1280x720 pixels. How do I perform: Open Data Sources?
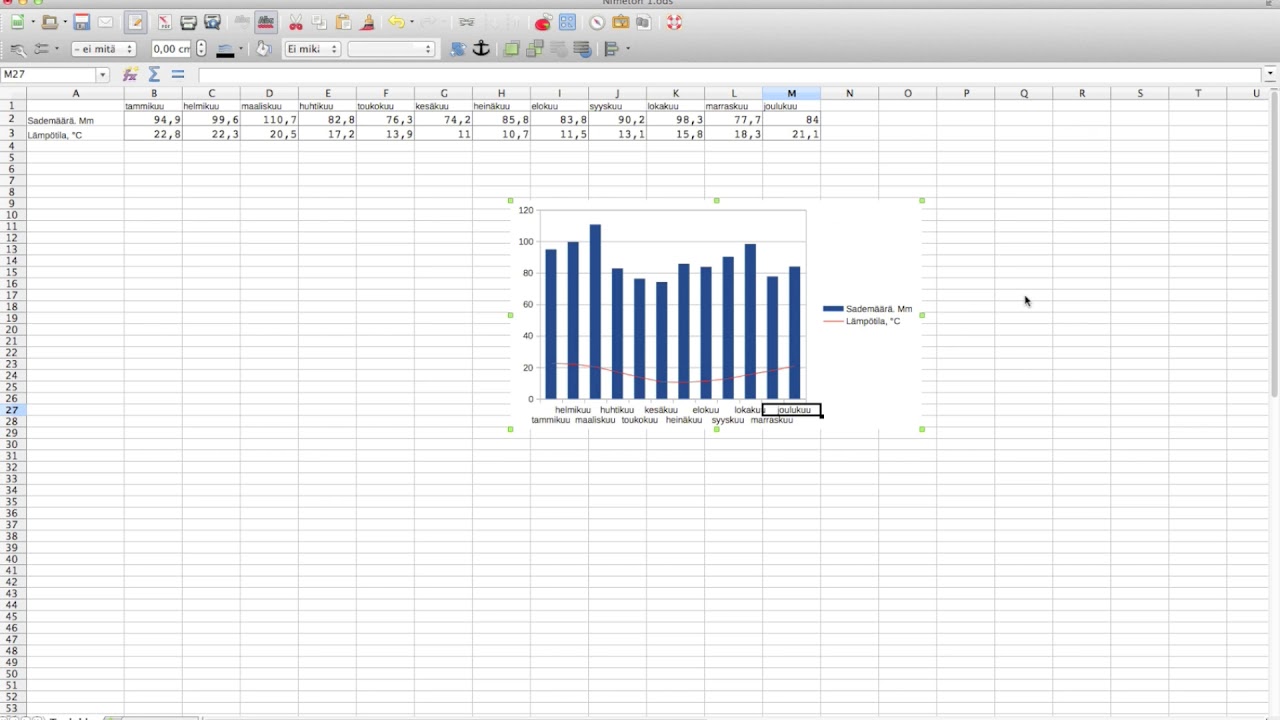click(643, 22)
